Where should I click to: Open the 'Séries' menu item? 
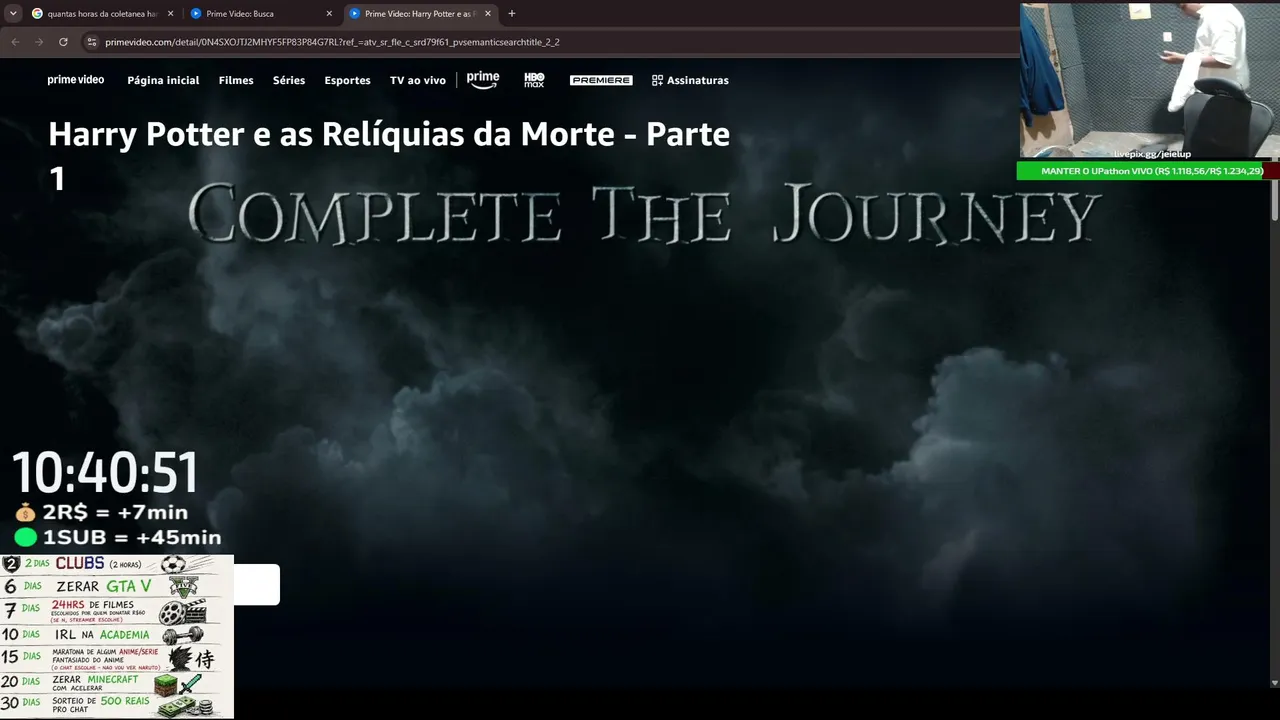(x=289, y=80)
